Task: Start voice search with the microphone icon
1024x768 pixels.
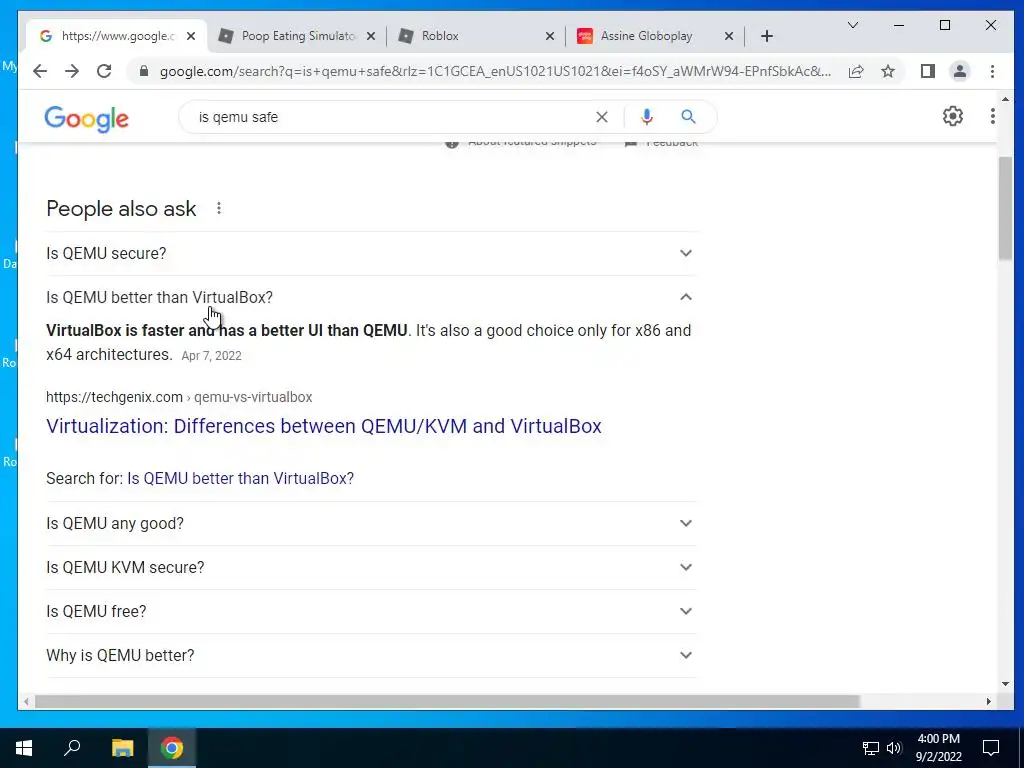Action: point(647,117)
